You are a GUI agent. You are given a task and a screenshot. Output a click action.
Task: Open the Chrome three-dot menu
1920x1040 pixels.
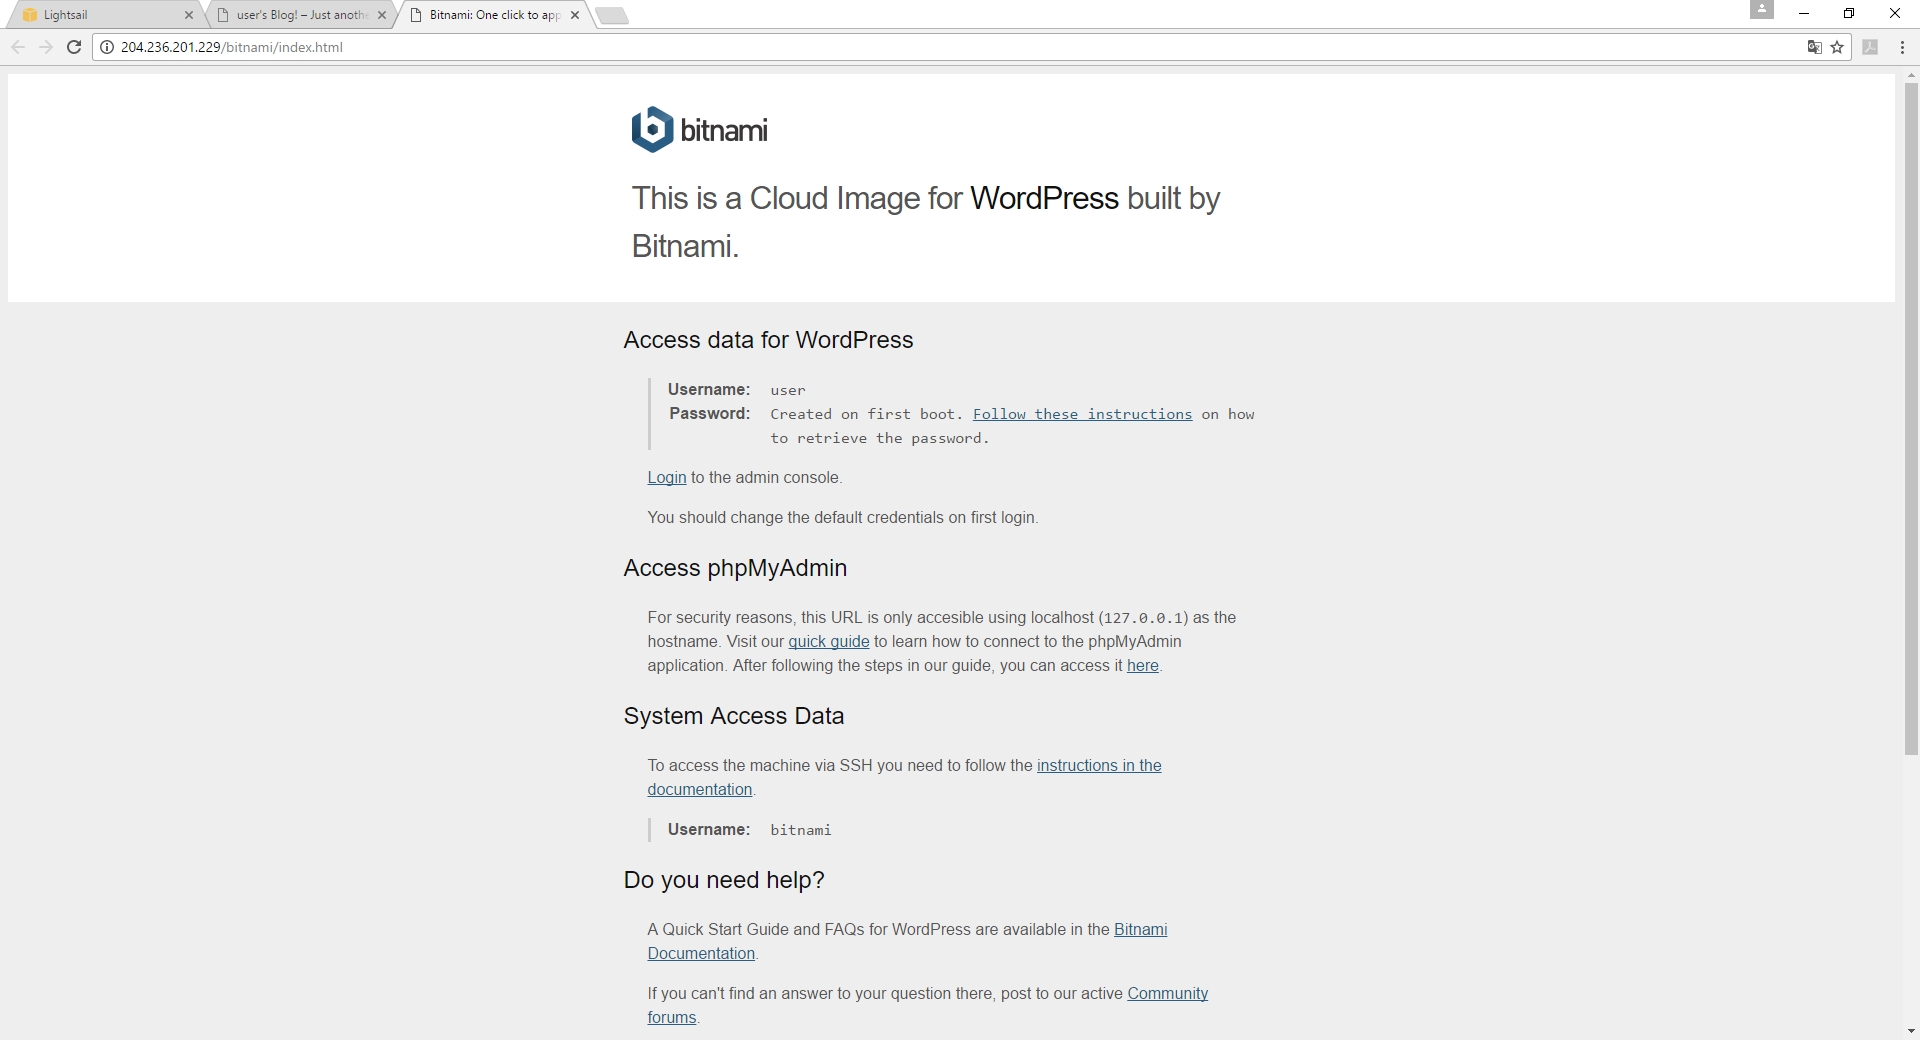tap(1902, 47)
